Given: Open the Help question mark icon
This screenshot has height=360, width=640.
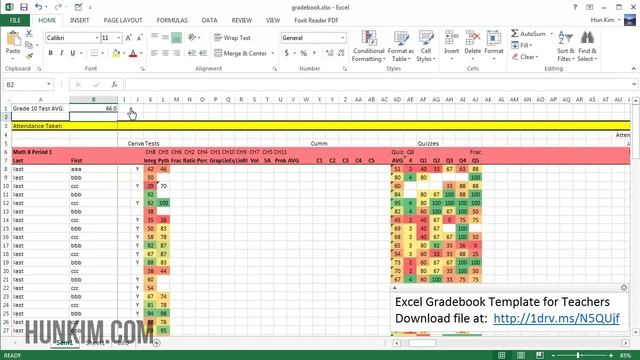Looking at the screenshot, I should tap(575, 7).
